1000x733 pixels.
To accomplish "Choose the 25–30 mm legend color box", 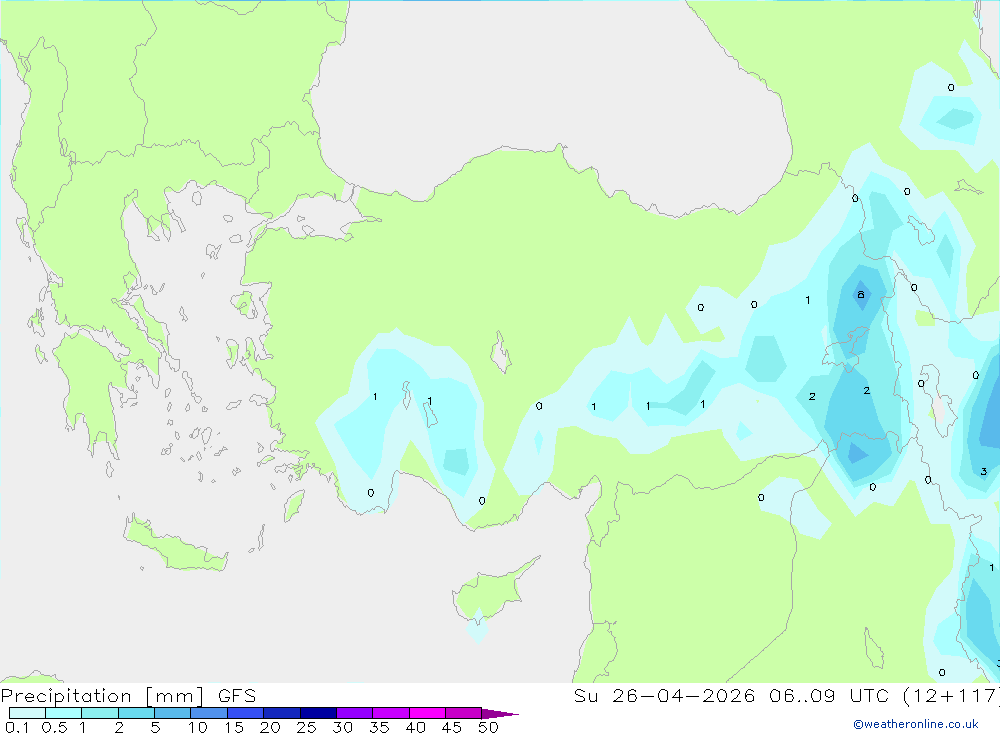I will click(x=318, y=713).
